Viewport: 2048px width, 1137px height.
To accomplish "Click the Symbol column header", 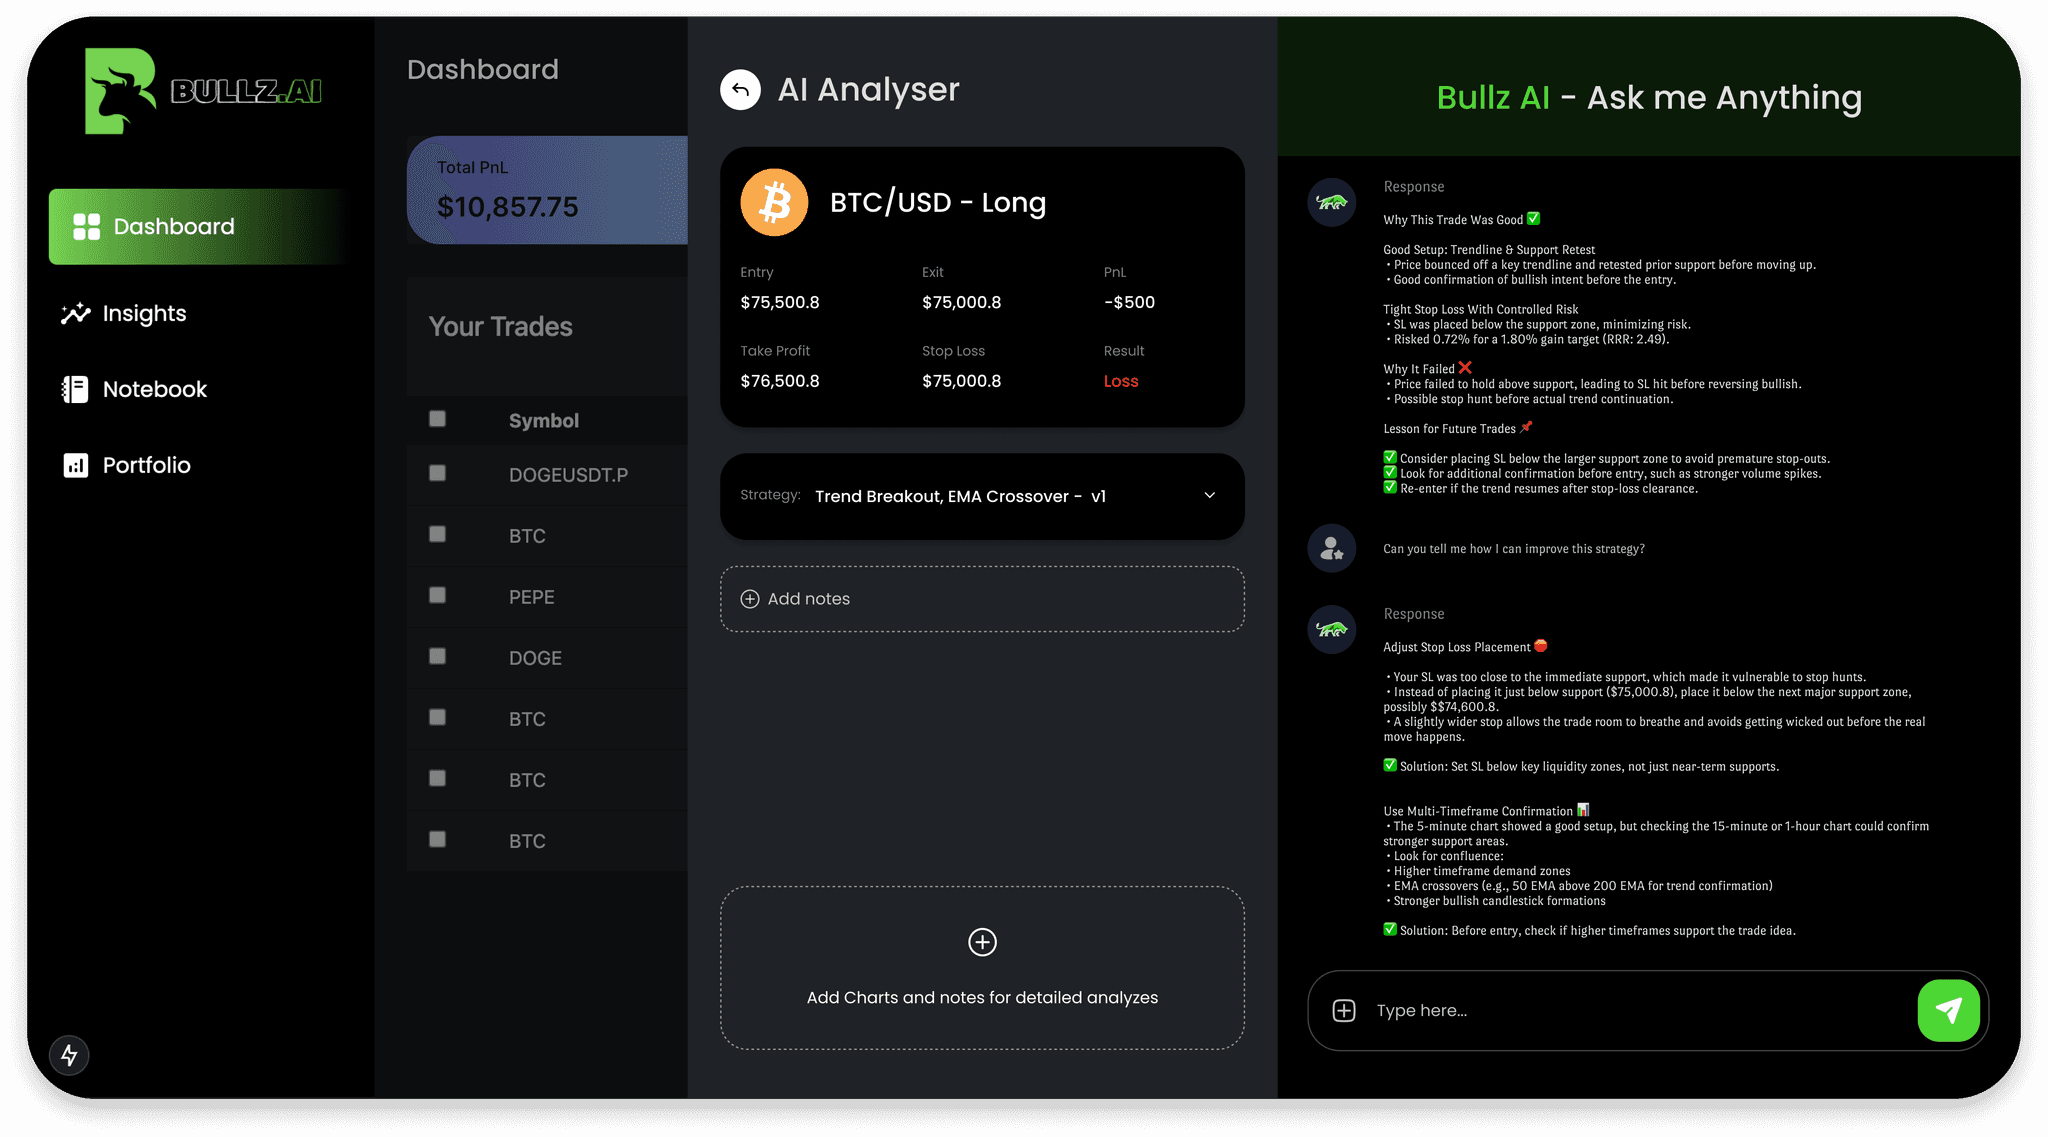I will coord(544,421).
